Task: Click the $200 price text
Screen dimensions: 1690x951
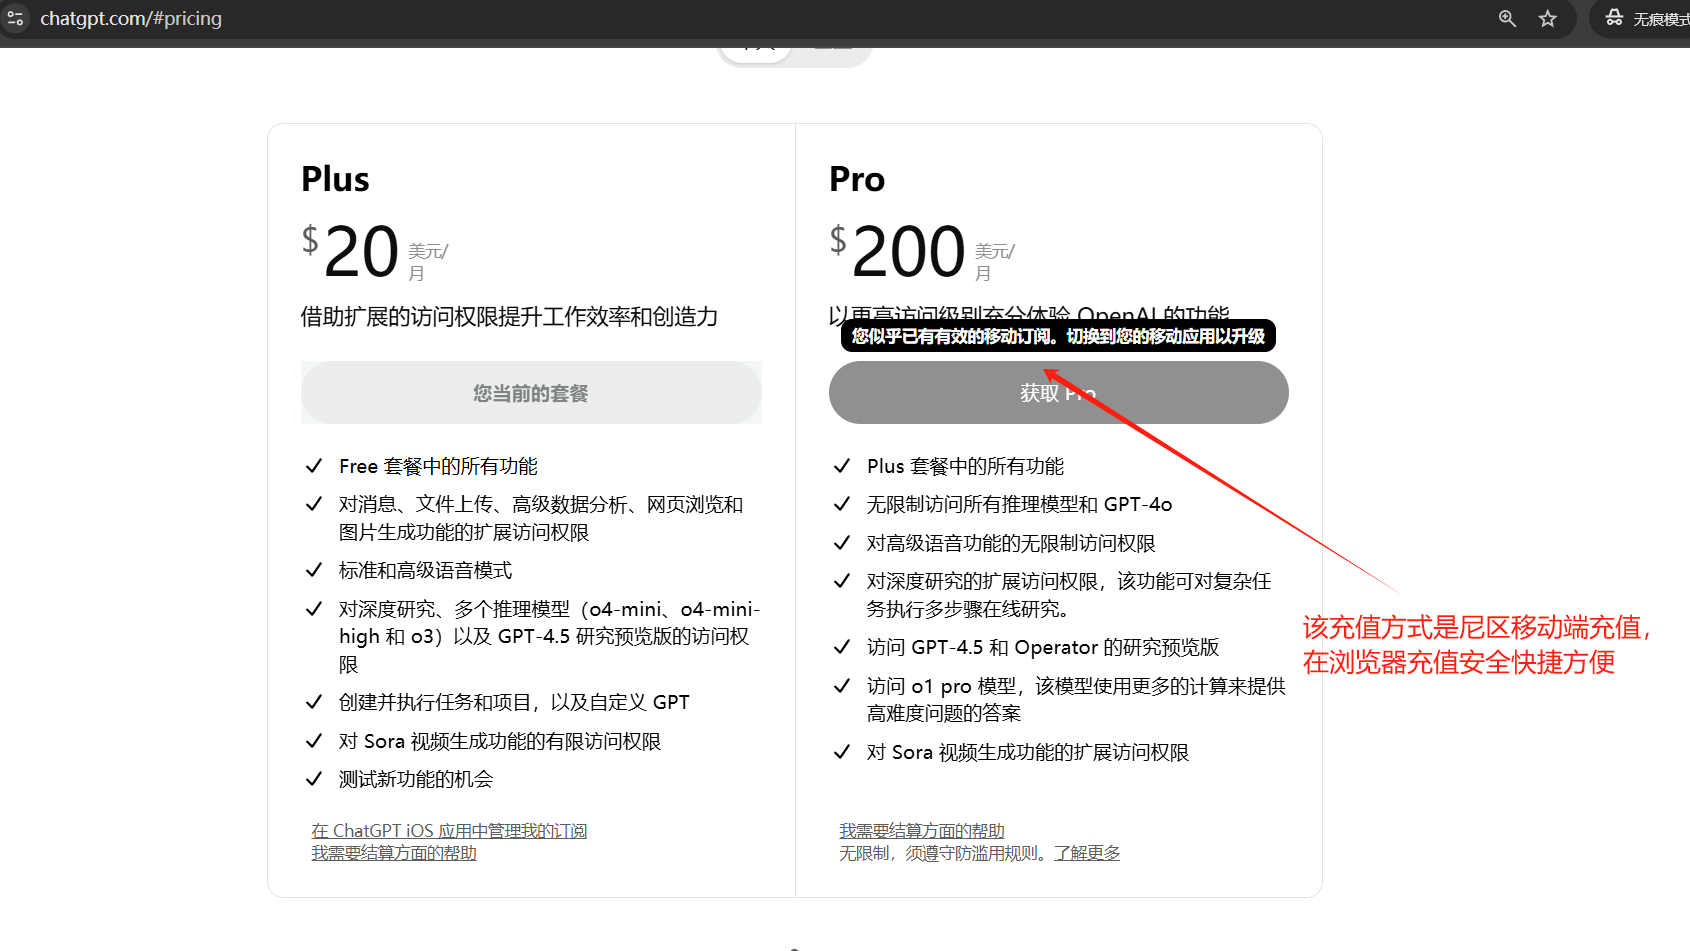Action: pyautogui.click(x=898, y=251)
